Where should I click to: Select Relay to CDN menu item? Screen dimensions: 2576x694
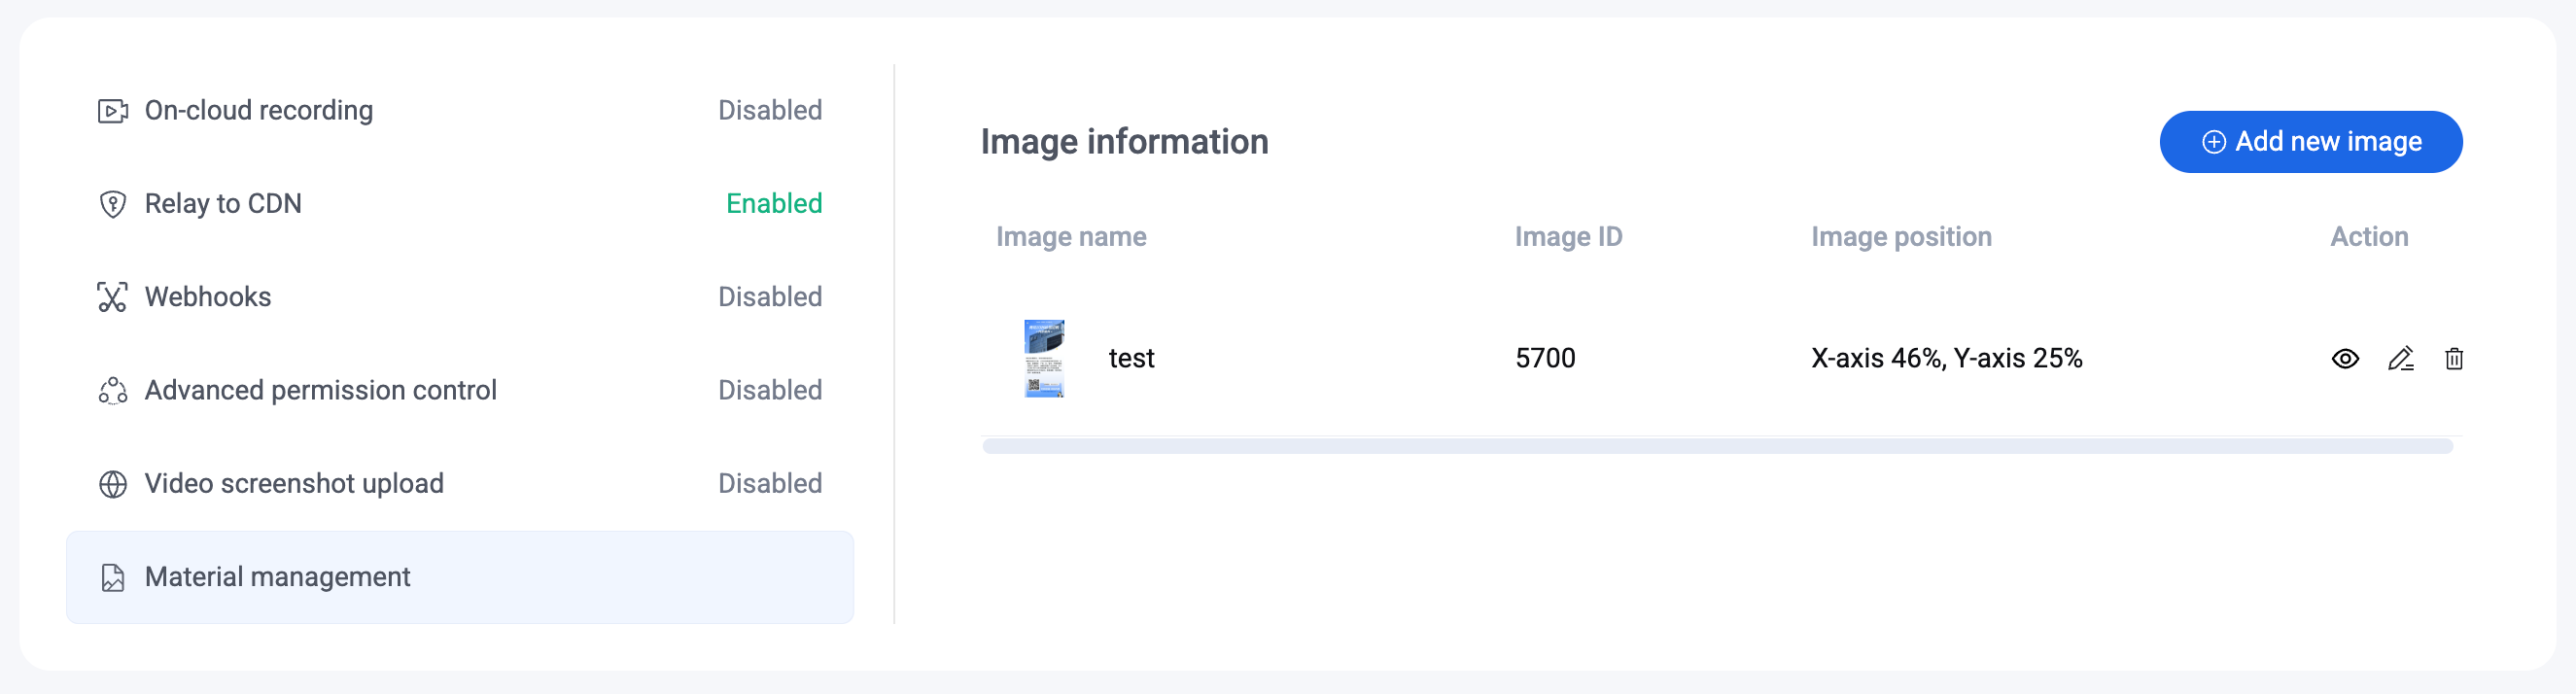[223, 204]
